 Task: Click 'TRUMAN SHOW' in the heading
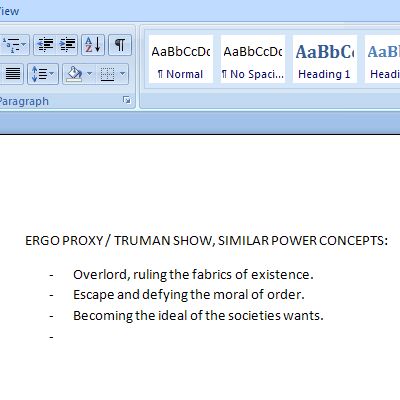163,241
